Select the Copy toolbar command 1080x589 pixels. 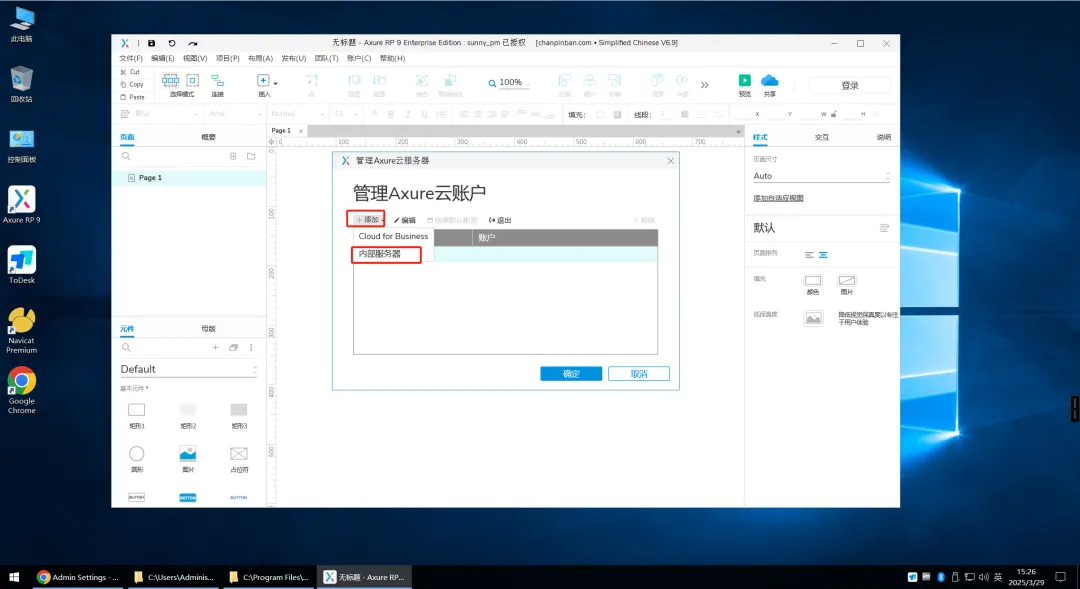(x=132, y=84)
